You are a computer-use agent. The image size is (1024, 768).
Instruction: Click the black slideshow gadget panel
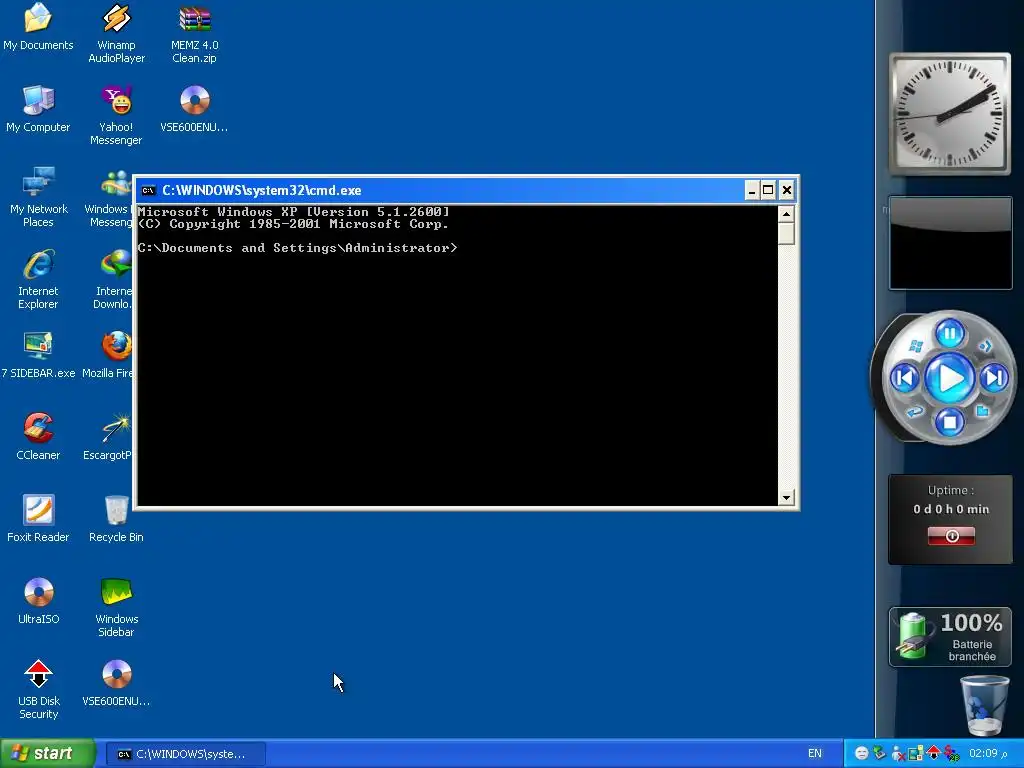(x=950, y=243)
